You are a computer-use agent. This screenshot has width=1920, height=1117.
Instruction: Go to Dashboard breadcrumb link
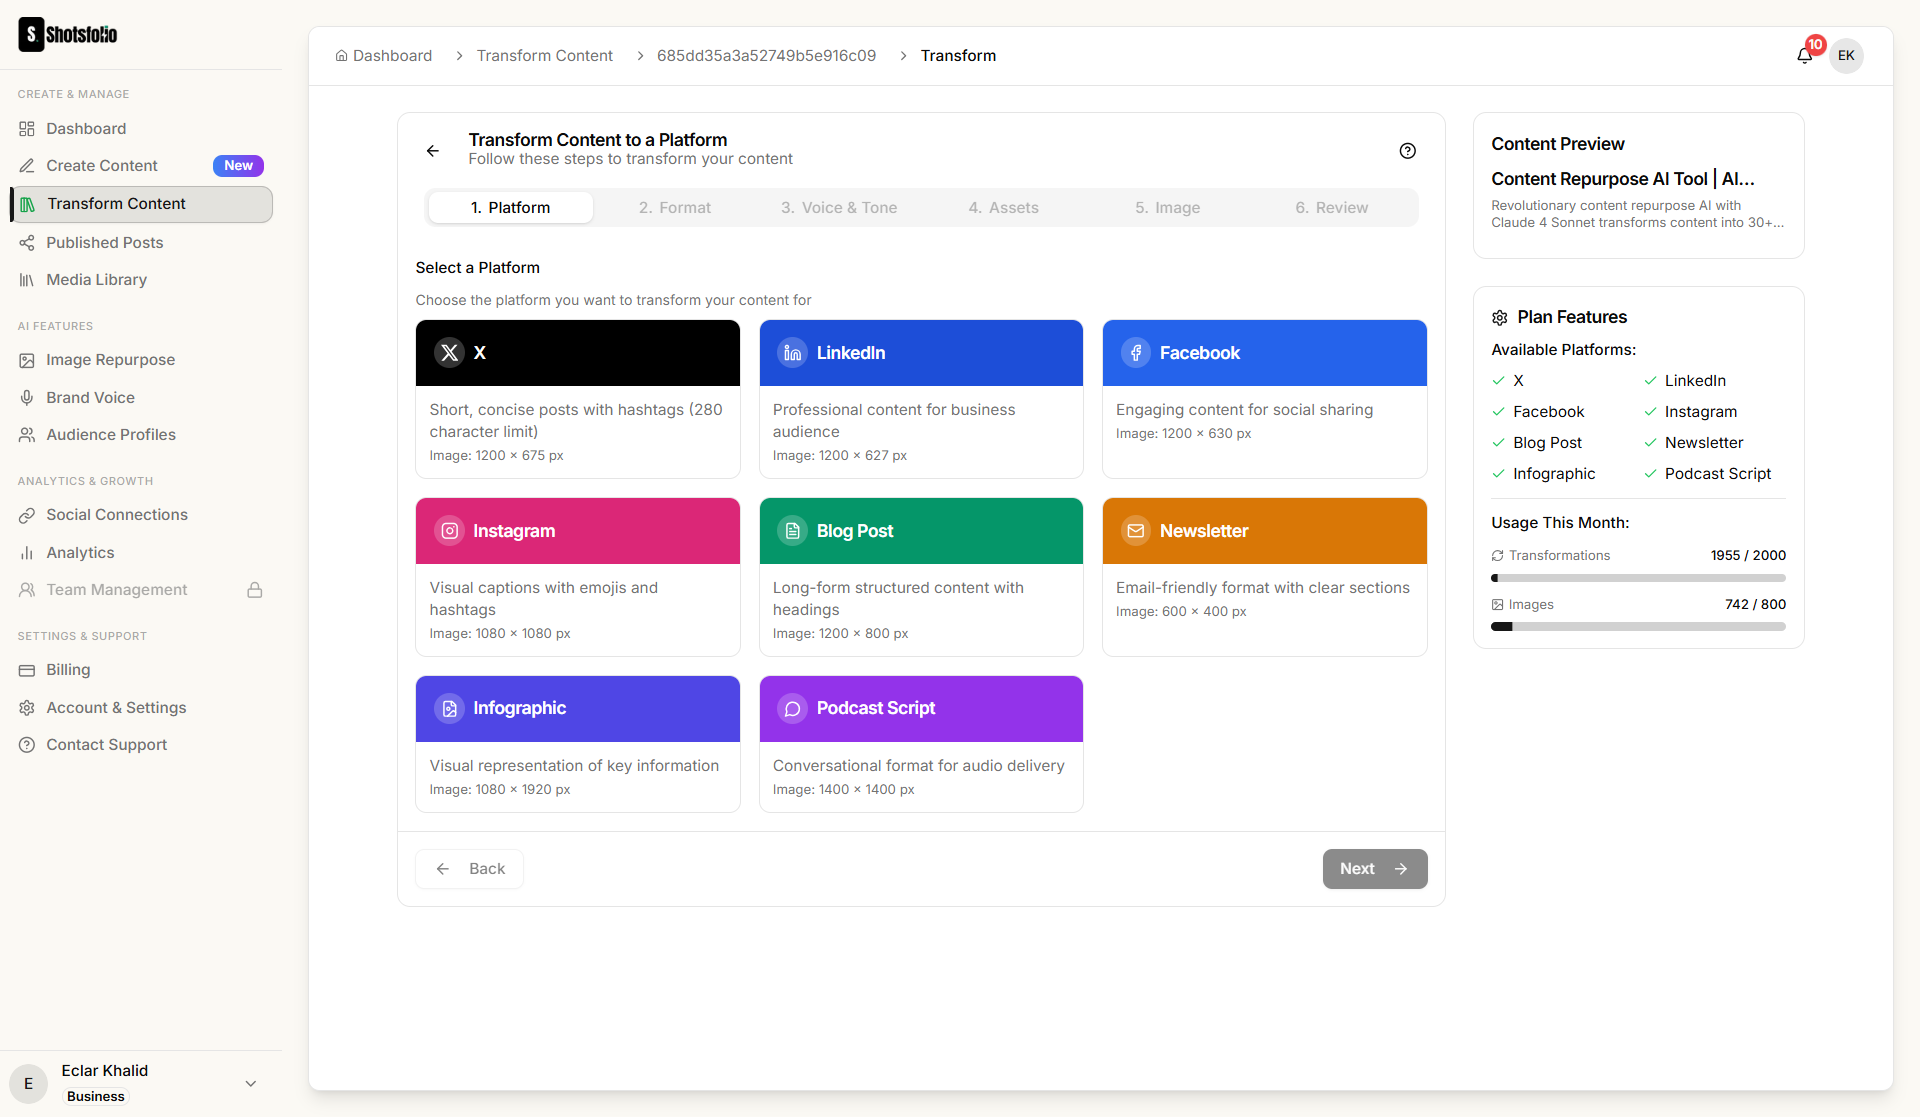pyautogui.click(x=384, y=56)
